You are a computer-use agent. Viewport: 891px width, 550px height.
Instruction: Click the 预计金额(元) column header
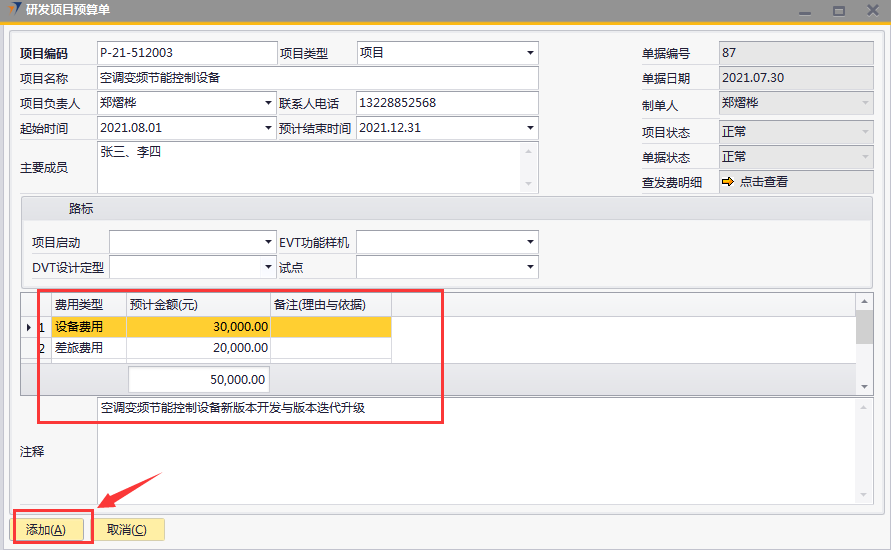198,304
